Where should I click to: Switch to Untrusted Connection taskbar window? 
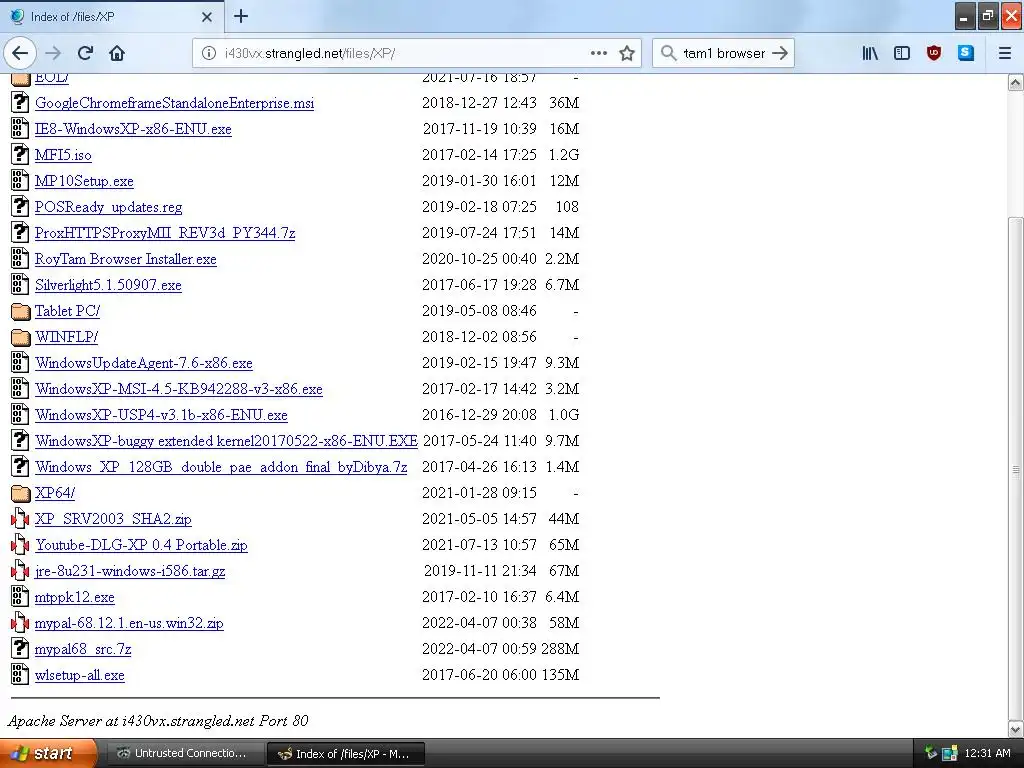point(184,753)
